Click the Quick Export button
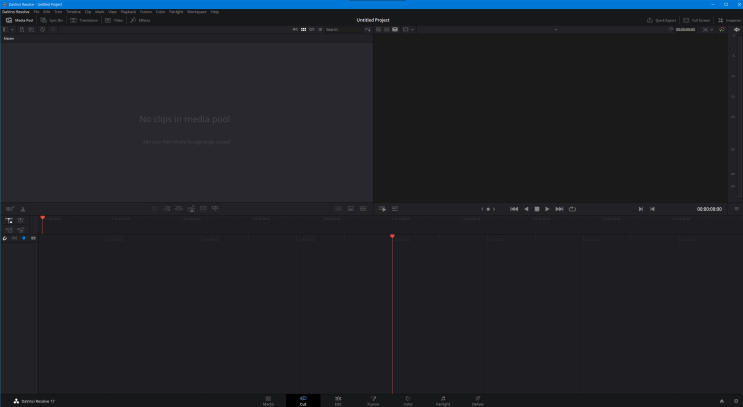The height and width of the screenshot is (407, 743). (661, 20)
